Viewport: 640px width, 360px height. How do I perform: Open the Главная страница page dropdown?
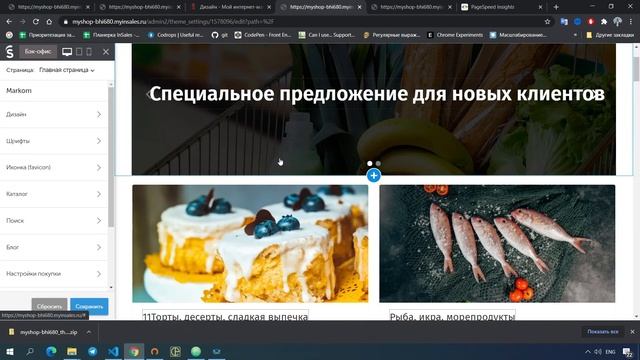click(x=67, y=70)
